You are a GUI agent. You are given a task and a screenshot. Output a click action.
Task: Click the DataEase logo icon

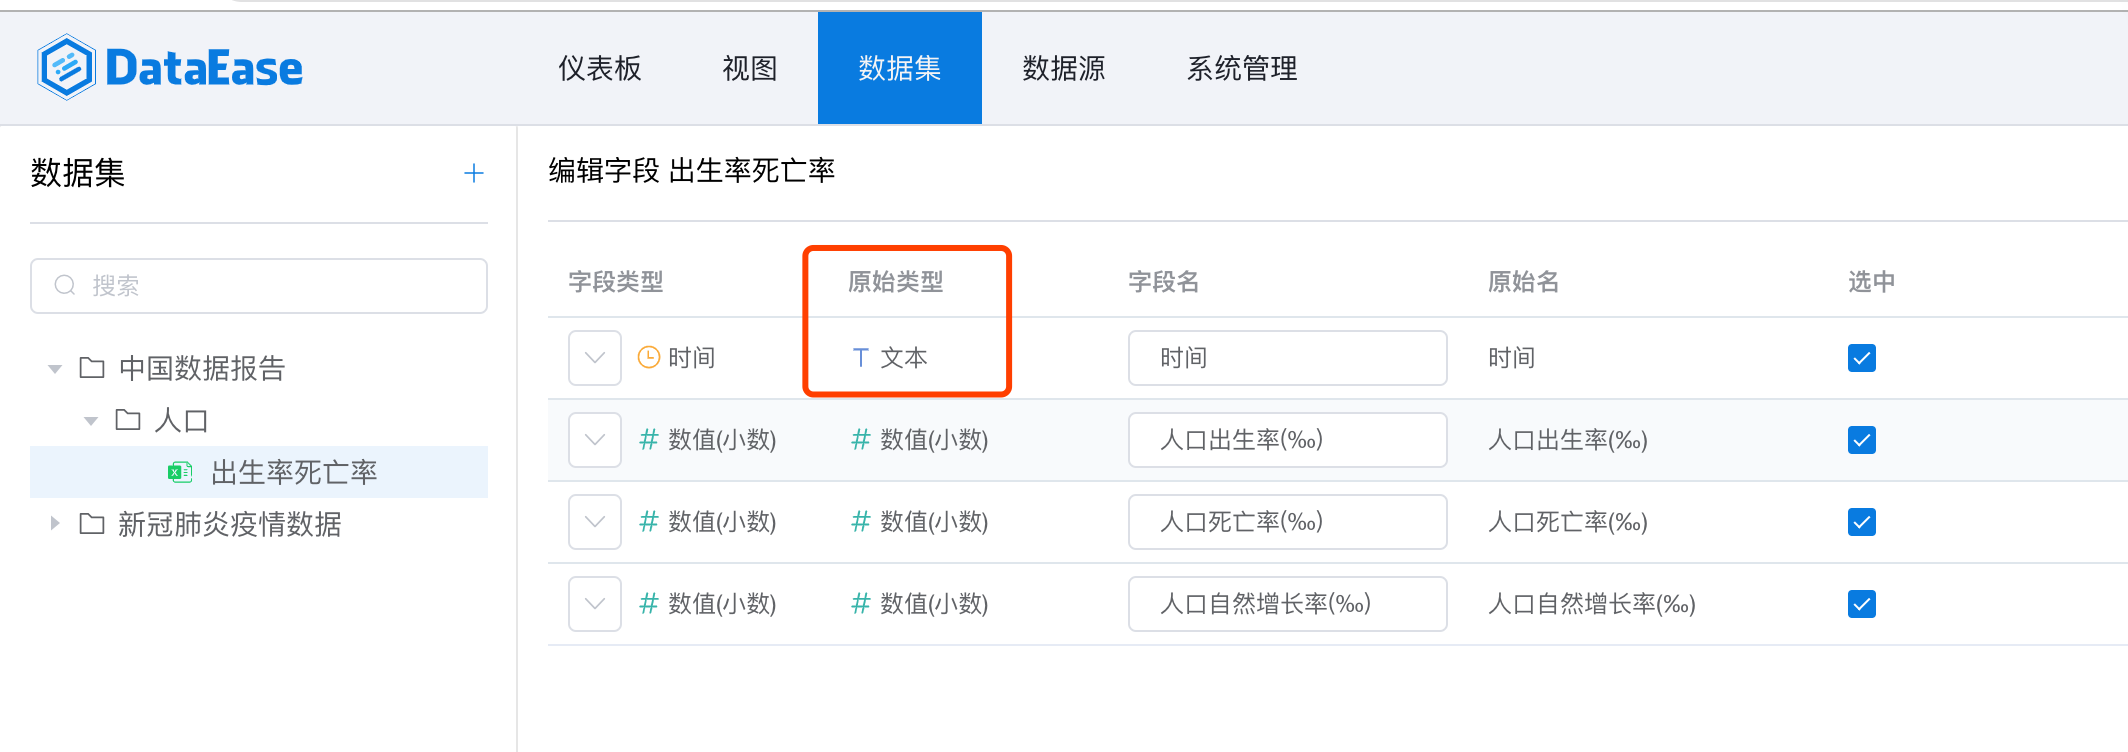[66, 68]
